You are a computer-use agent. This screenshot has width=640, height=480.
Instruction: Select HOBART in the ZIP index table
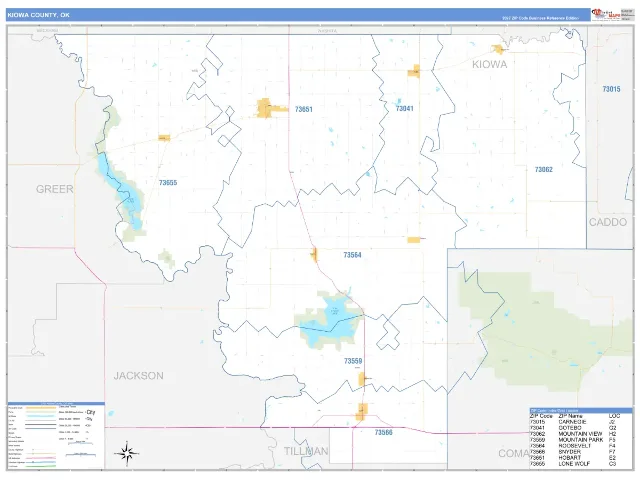[x=569, y=458]
